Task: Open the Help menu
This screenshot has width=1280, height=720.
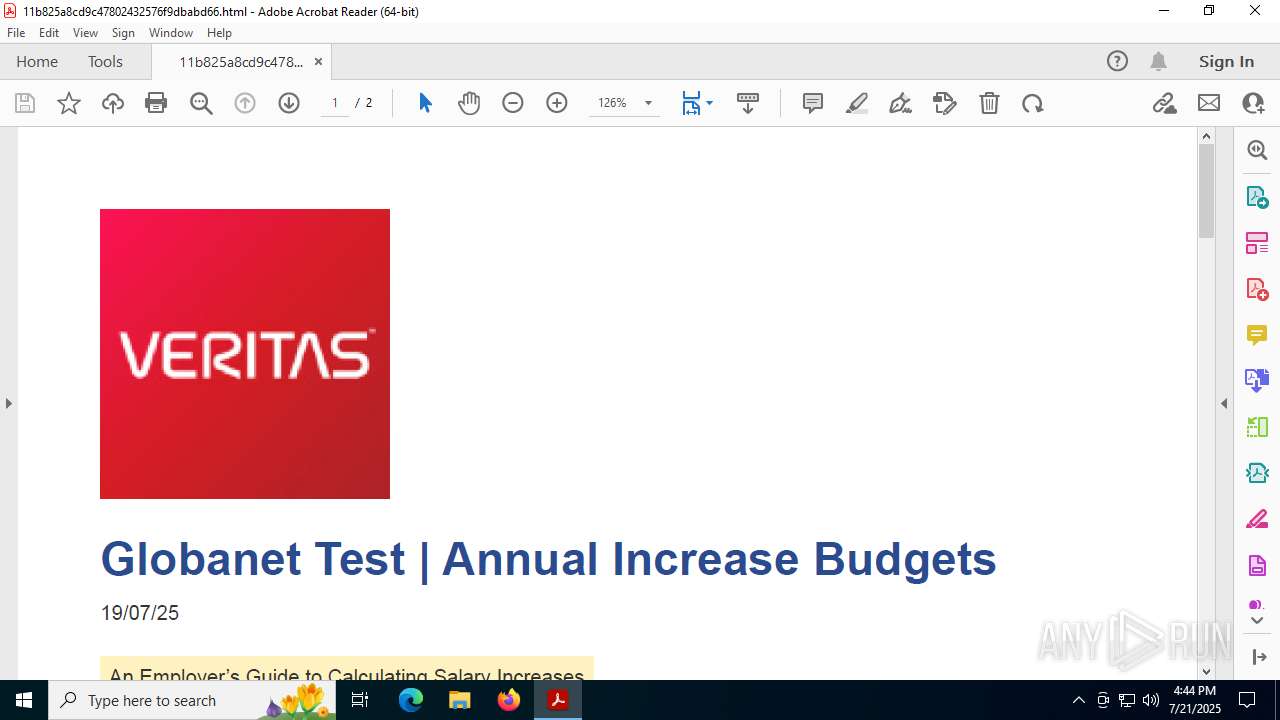Action: coord(219,33)
